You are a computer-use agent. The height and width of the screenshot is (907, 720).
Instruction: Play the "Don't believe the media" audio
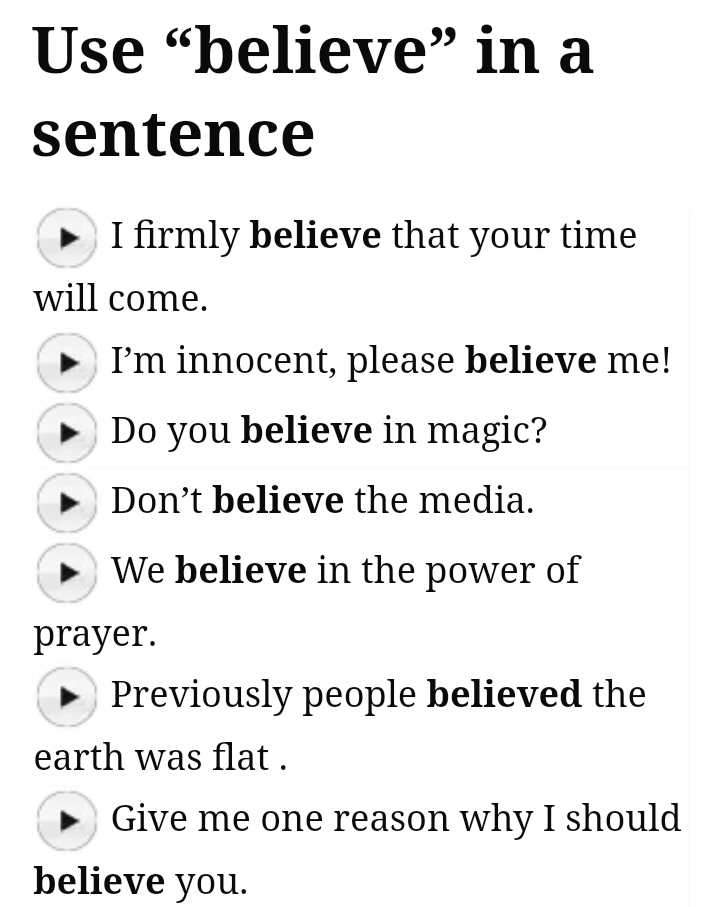[x=67, y=501]
